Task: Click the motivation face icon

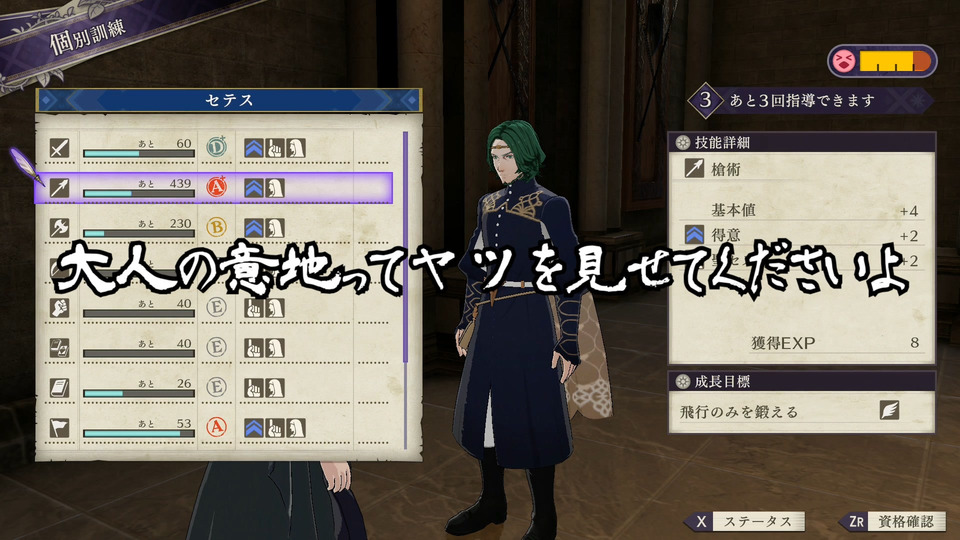Action: [x=844, y=61]
